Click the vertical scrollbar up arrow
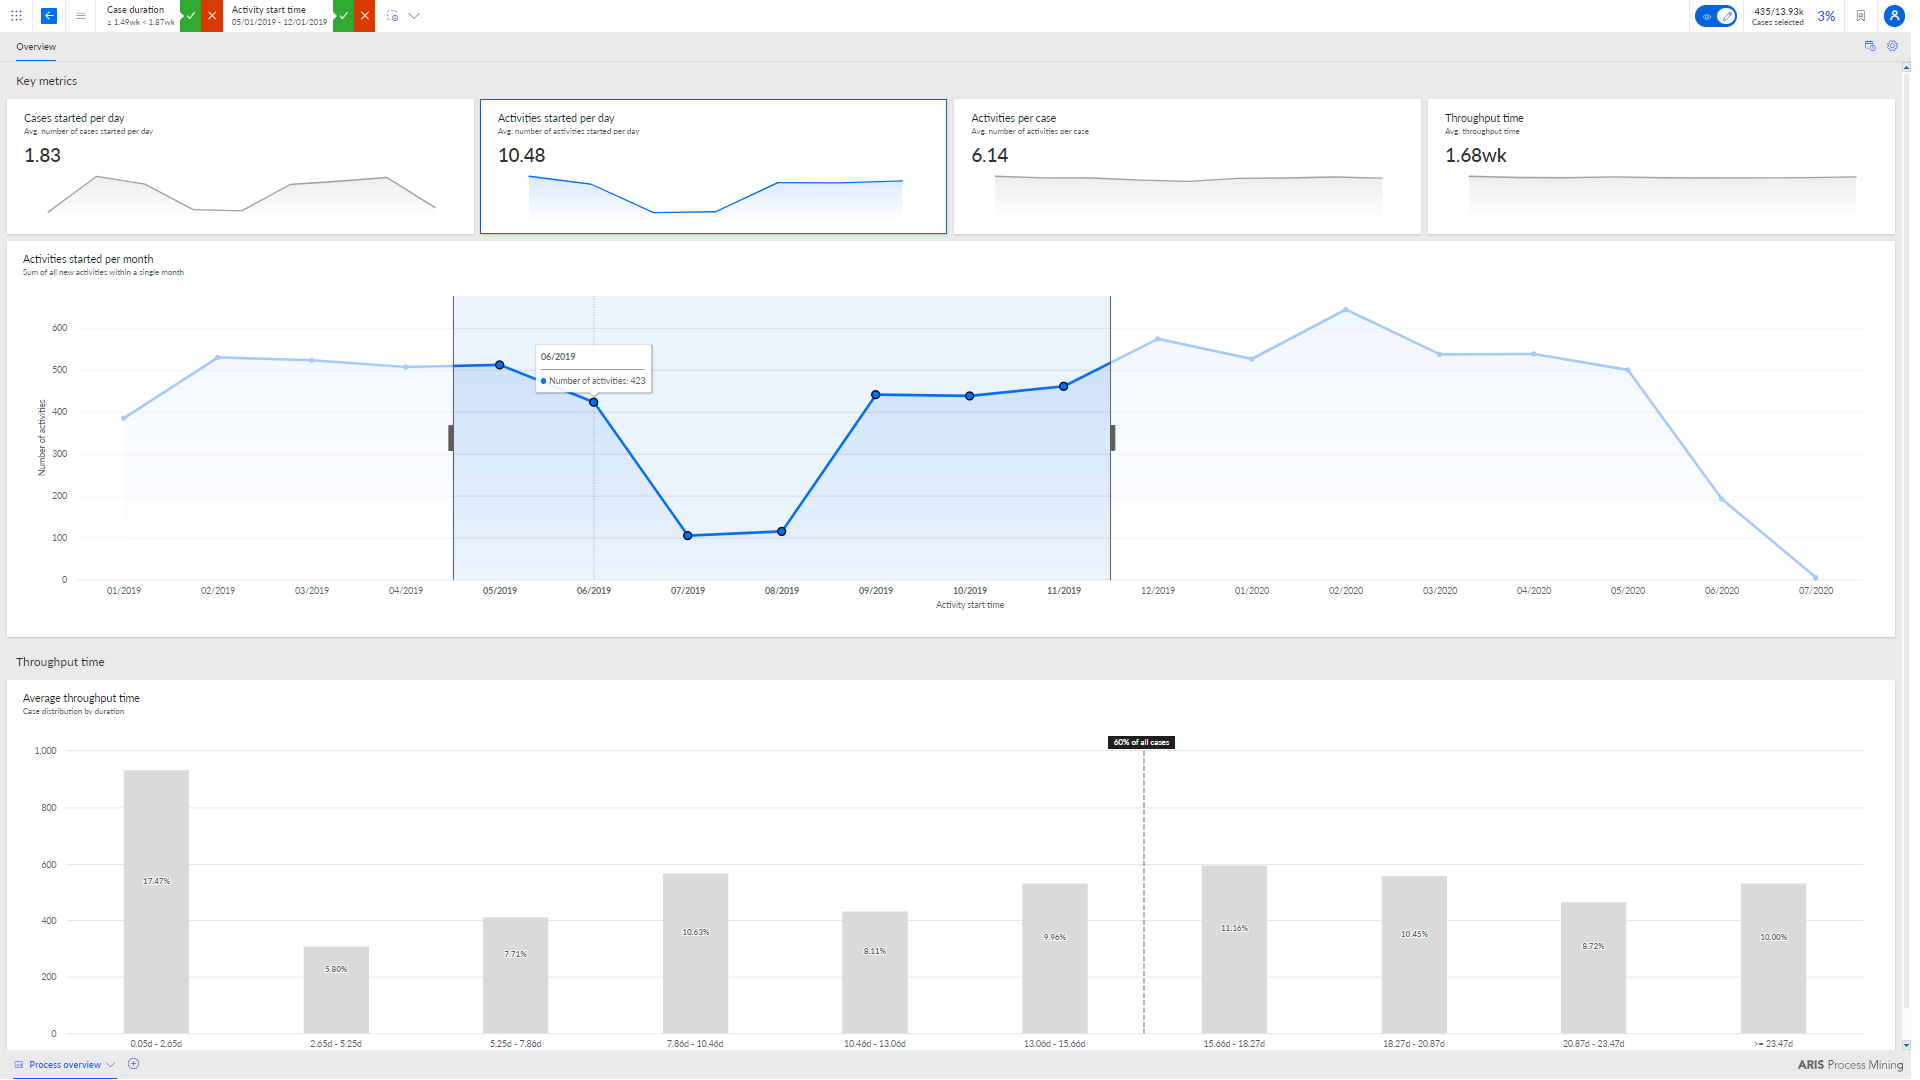 coord(1906,68)
